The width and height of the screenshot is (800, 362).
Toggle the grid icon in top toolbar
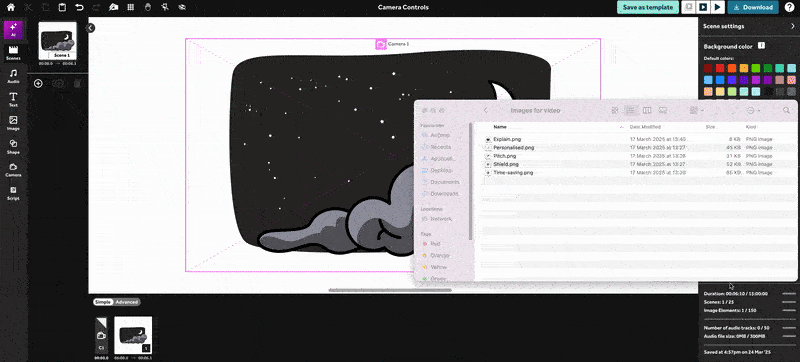pyautogui.click(x=131, y=7)
